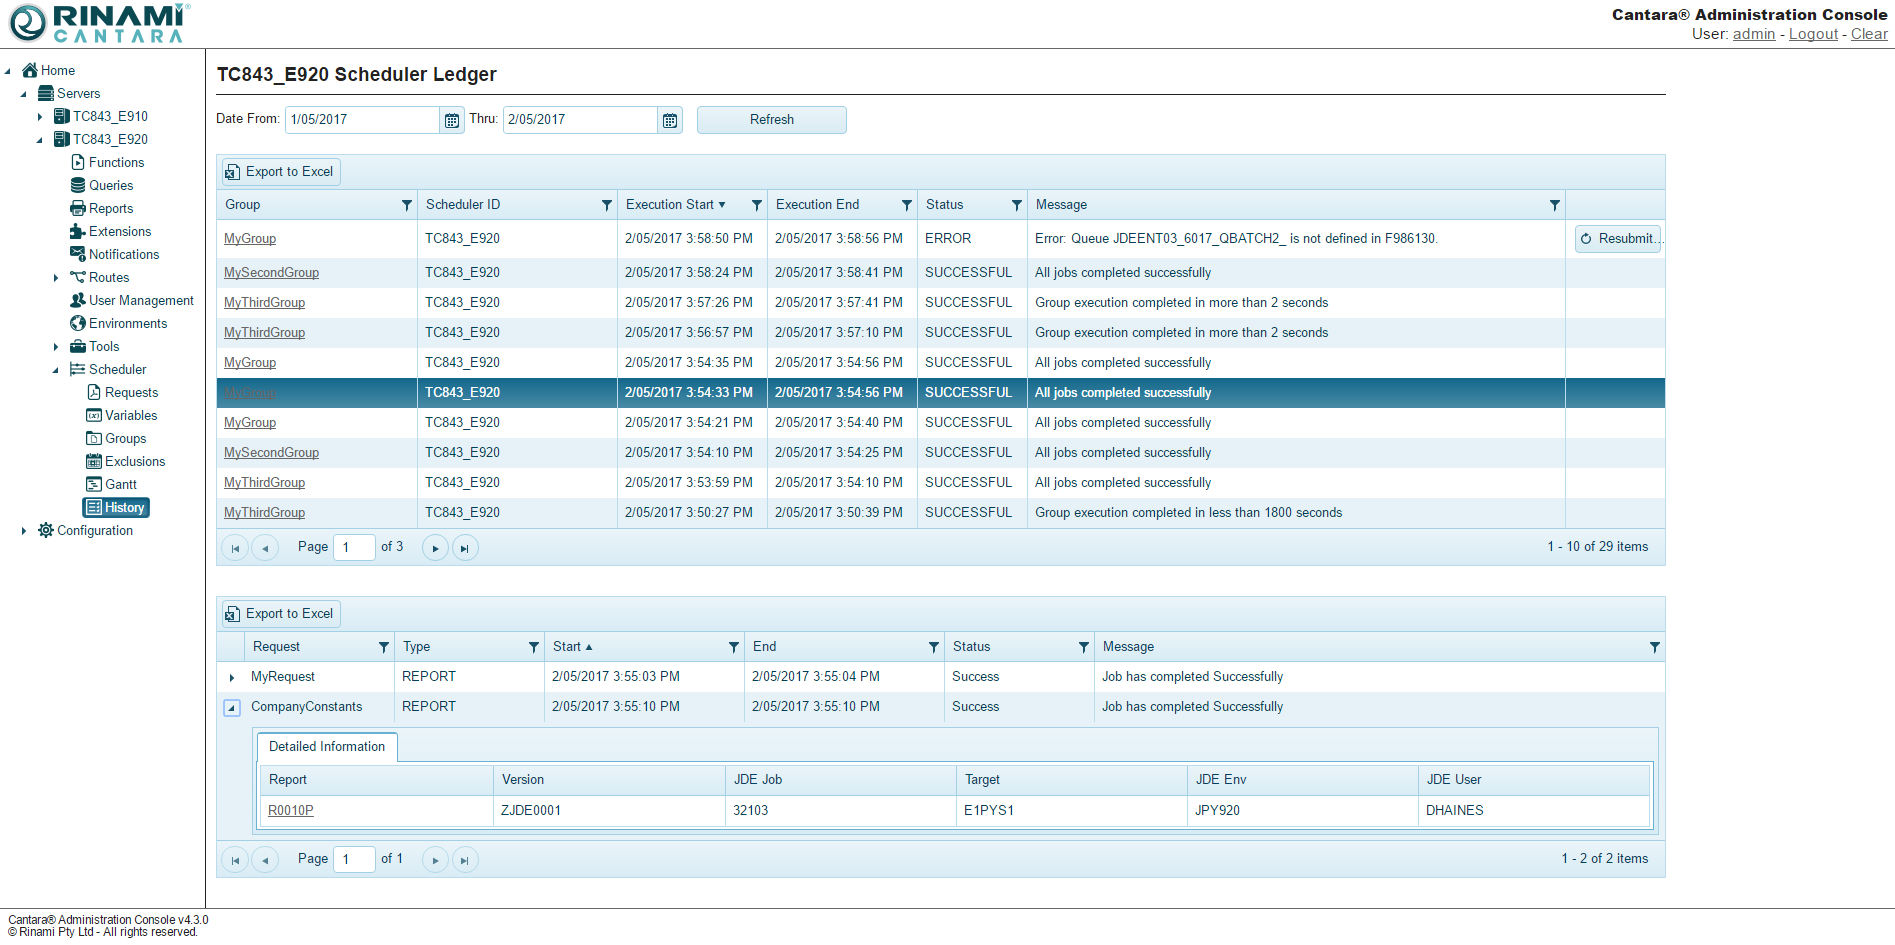This screenshot has height=945, width=1895.
Task: Collapse the CompanyConstants row details
Action: pos(232,708)
